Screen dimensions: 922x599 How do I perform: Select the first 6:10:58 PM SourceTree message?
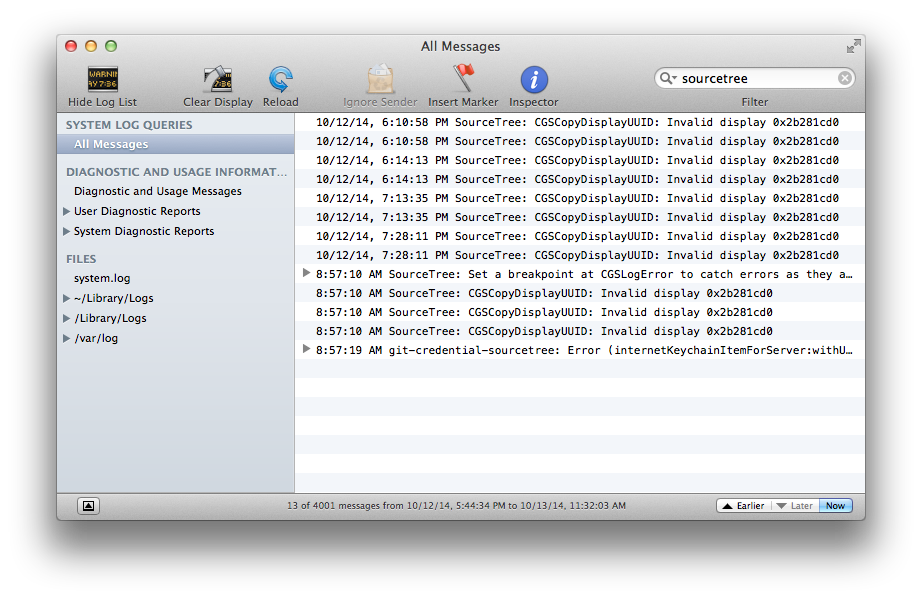point(579,122)
